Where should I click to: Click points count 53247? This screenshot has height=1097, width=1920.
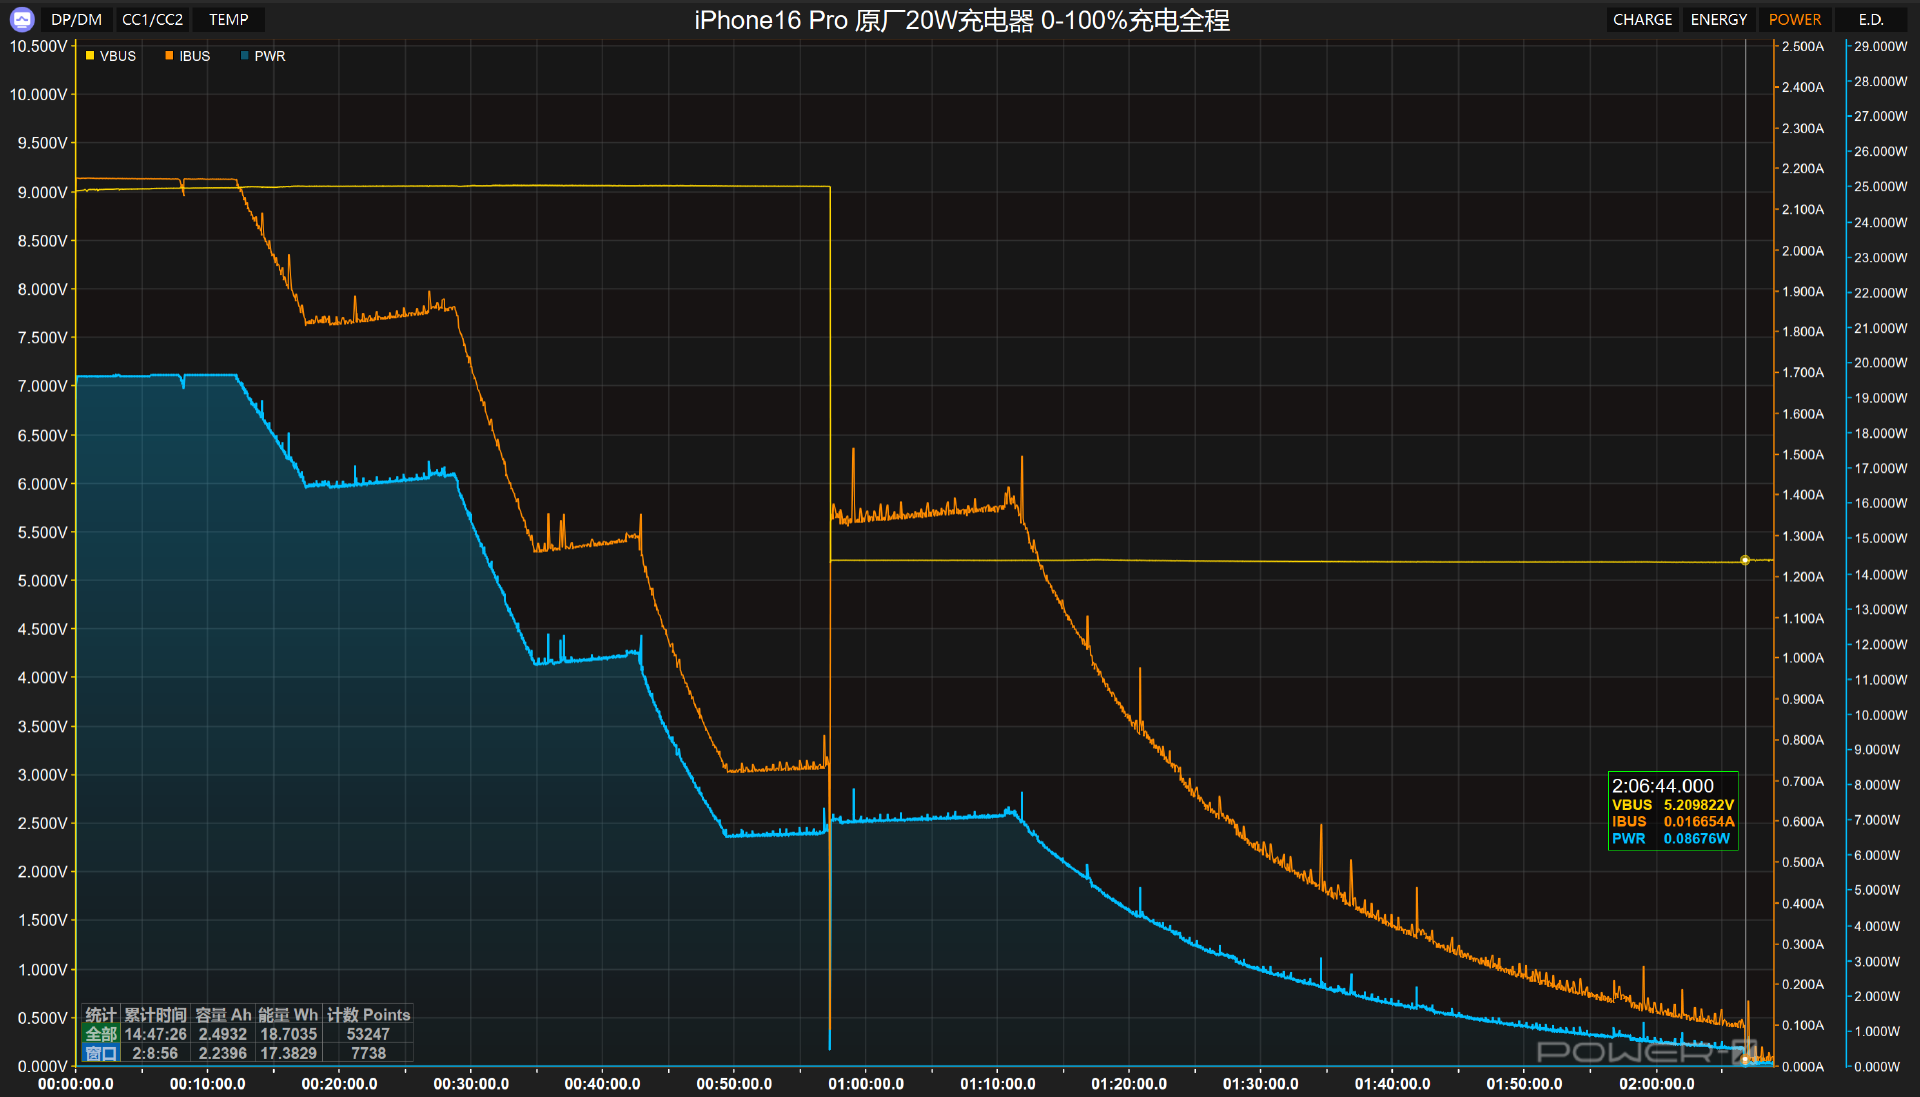pyautogui.click(x=368, y=1034)
